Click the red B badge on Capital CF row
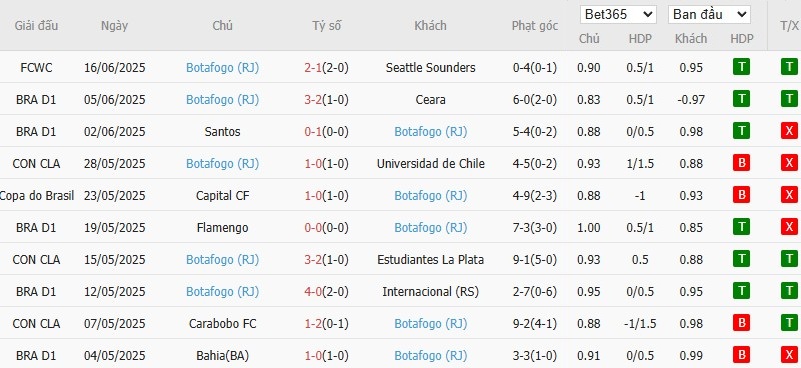This screenshot has width=801, height=368. pos(741,196)
